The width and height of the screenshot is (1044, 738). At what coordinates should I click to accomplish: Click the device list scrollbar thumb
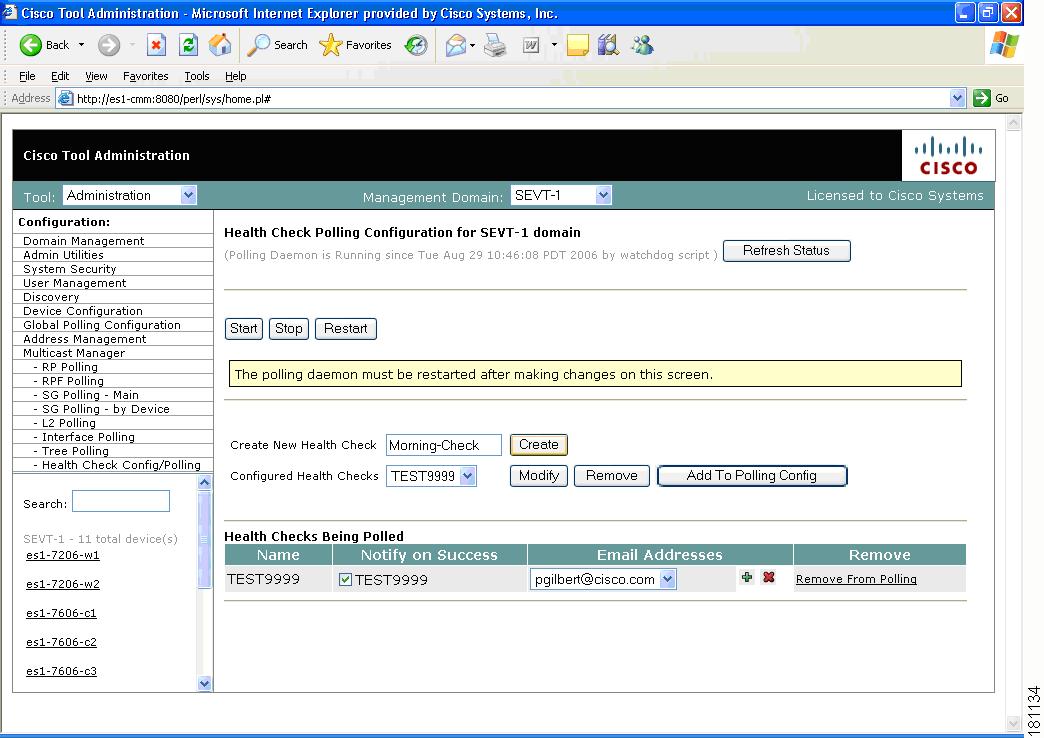tap(204, 540)
